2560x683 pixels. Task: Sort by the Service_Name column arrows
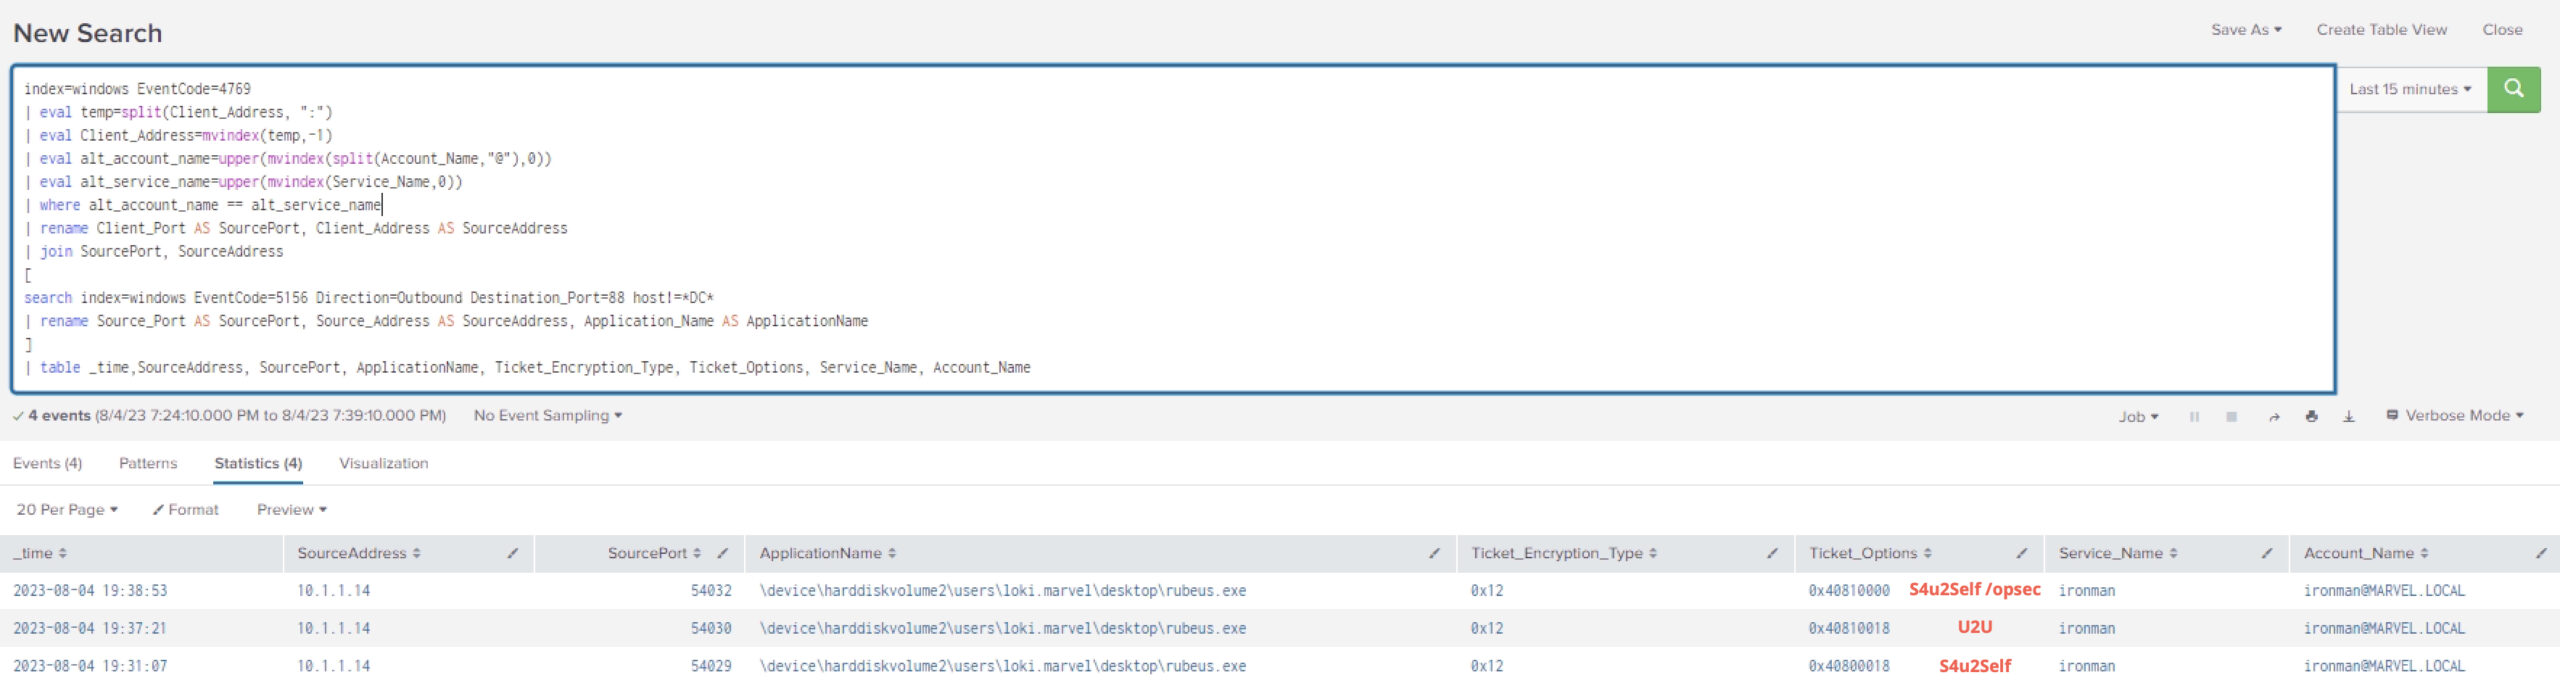pyautogui.click(x=2173, y=553)
